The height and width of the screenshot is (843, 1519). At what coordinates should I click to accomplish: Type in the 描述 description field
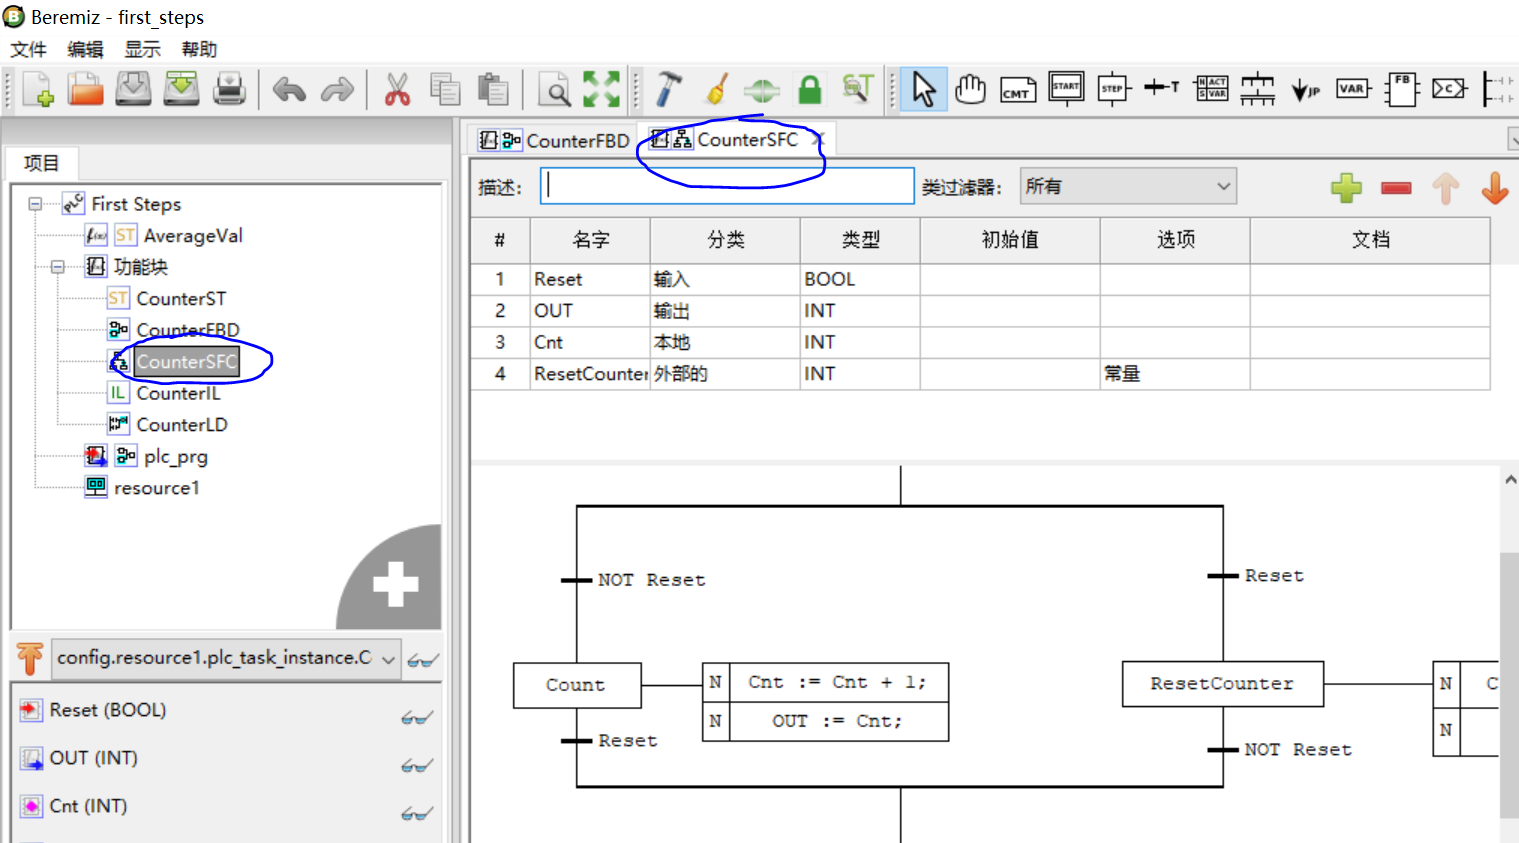coord(727,185)
